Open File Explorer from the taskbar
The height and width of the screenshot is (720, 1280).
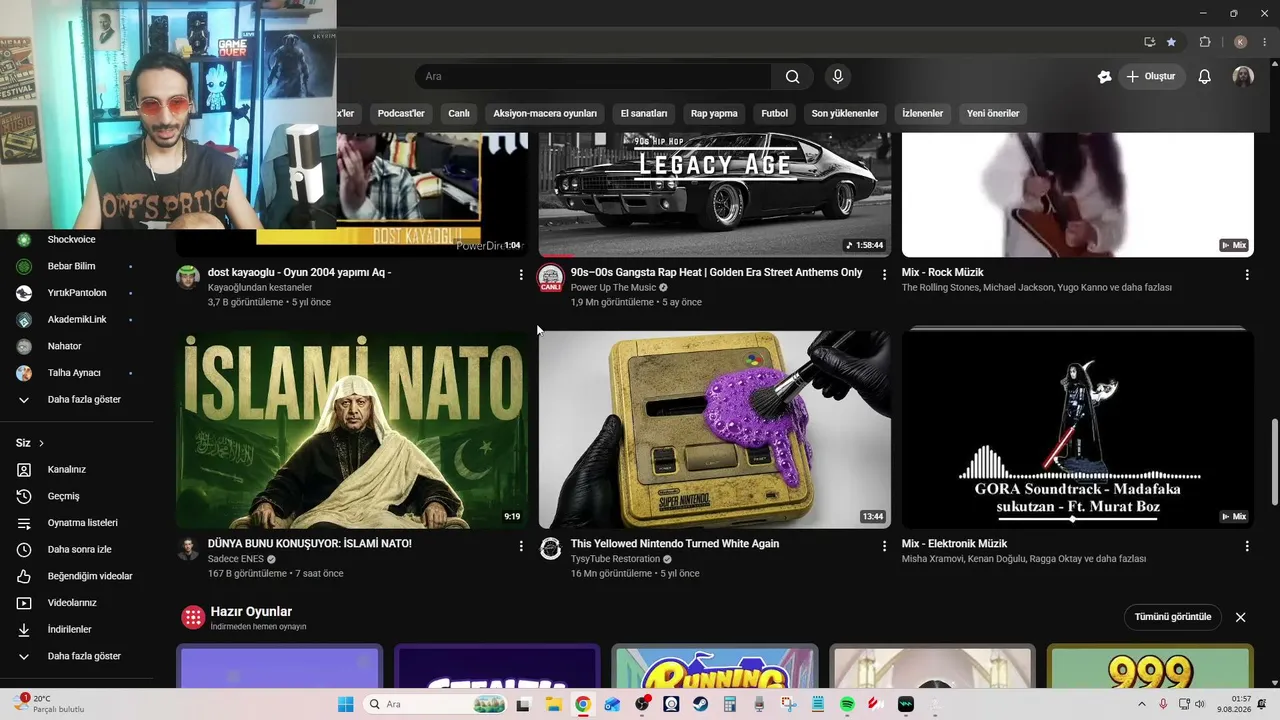coord(553,704)
